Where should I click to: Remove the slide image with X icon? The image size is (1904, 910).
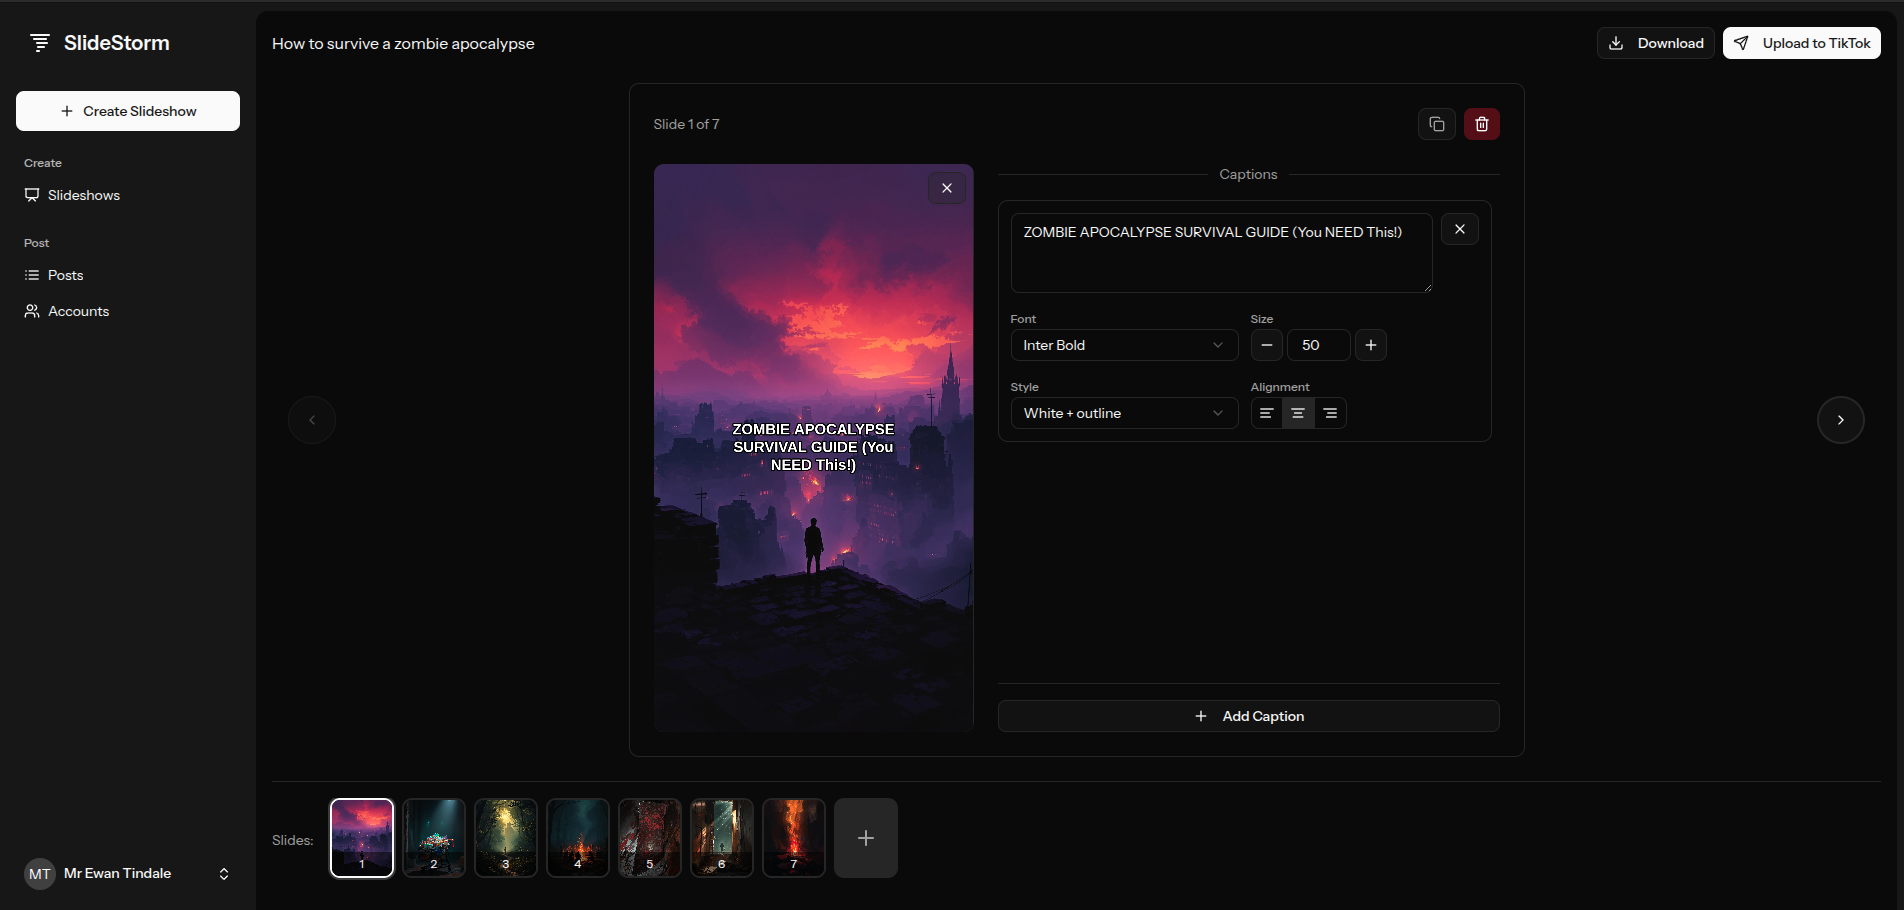(x=946, y=188)
